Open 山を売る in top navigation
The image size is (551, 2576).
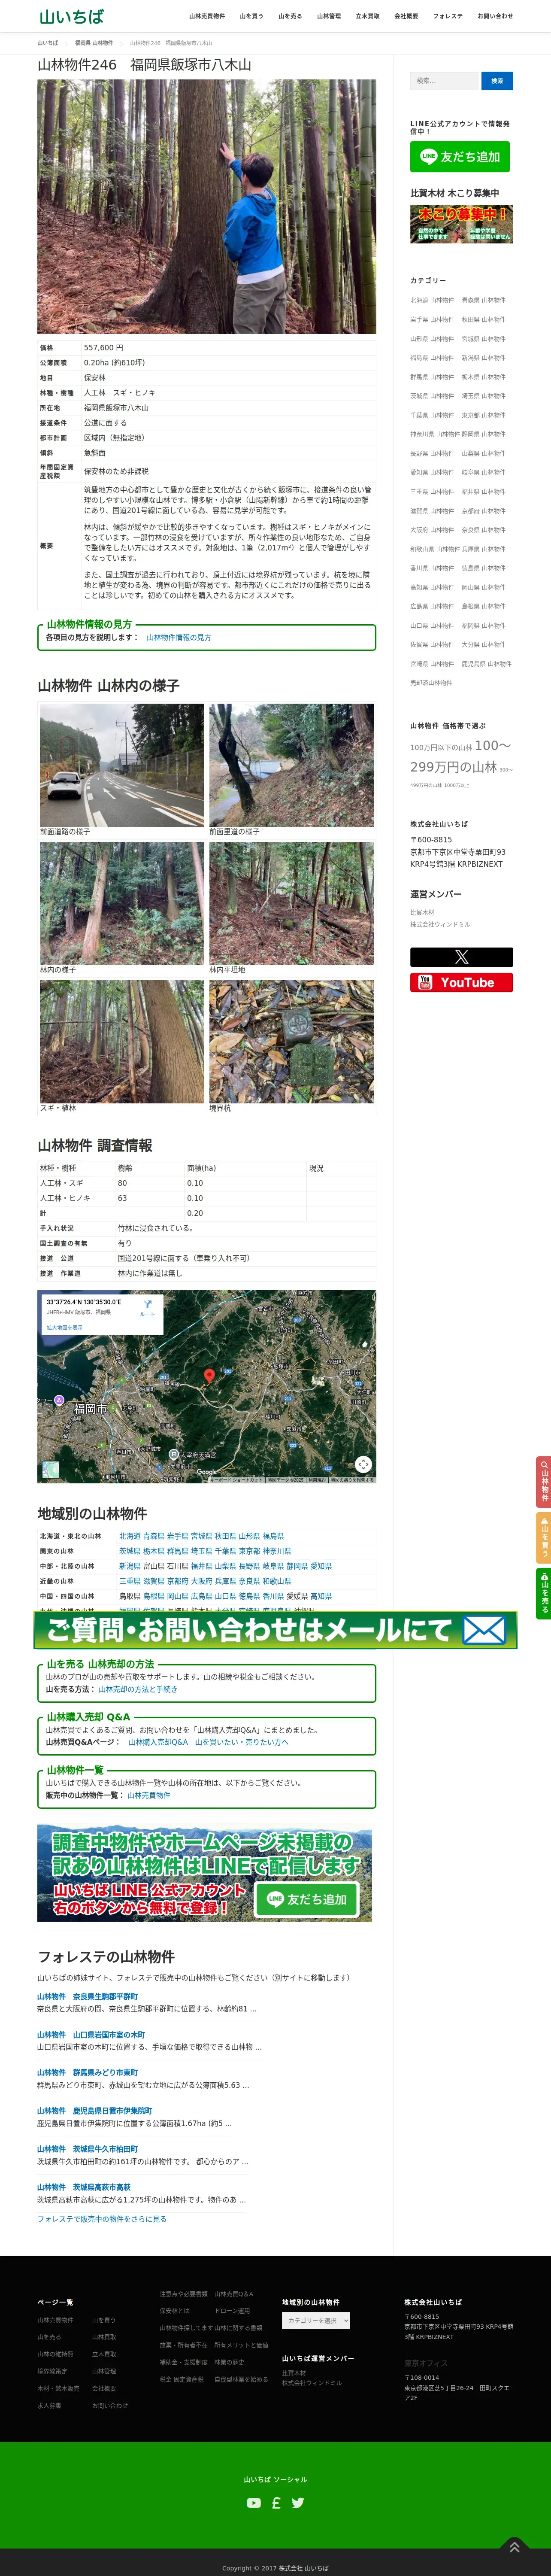[x=290, y=16]
